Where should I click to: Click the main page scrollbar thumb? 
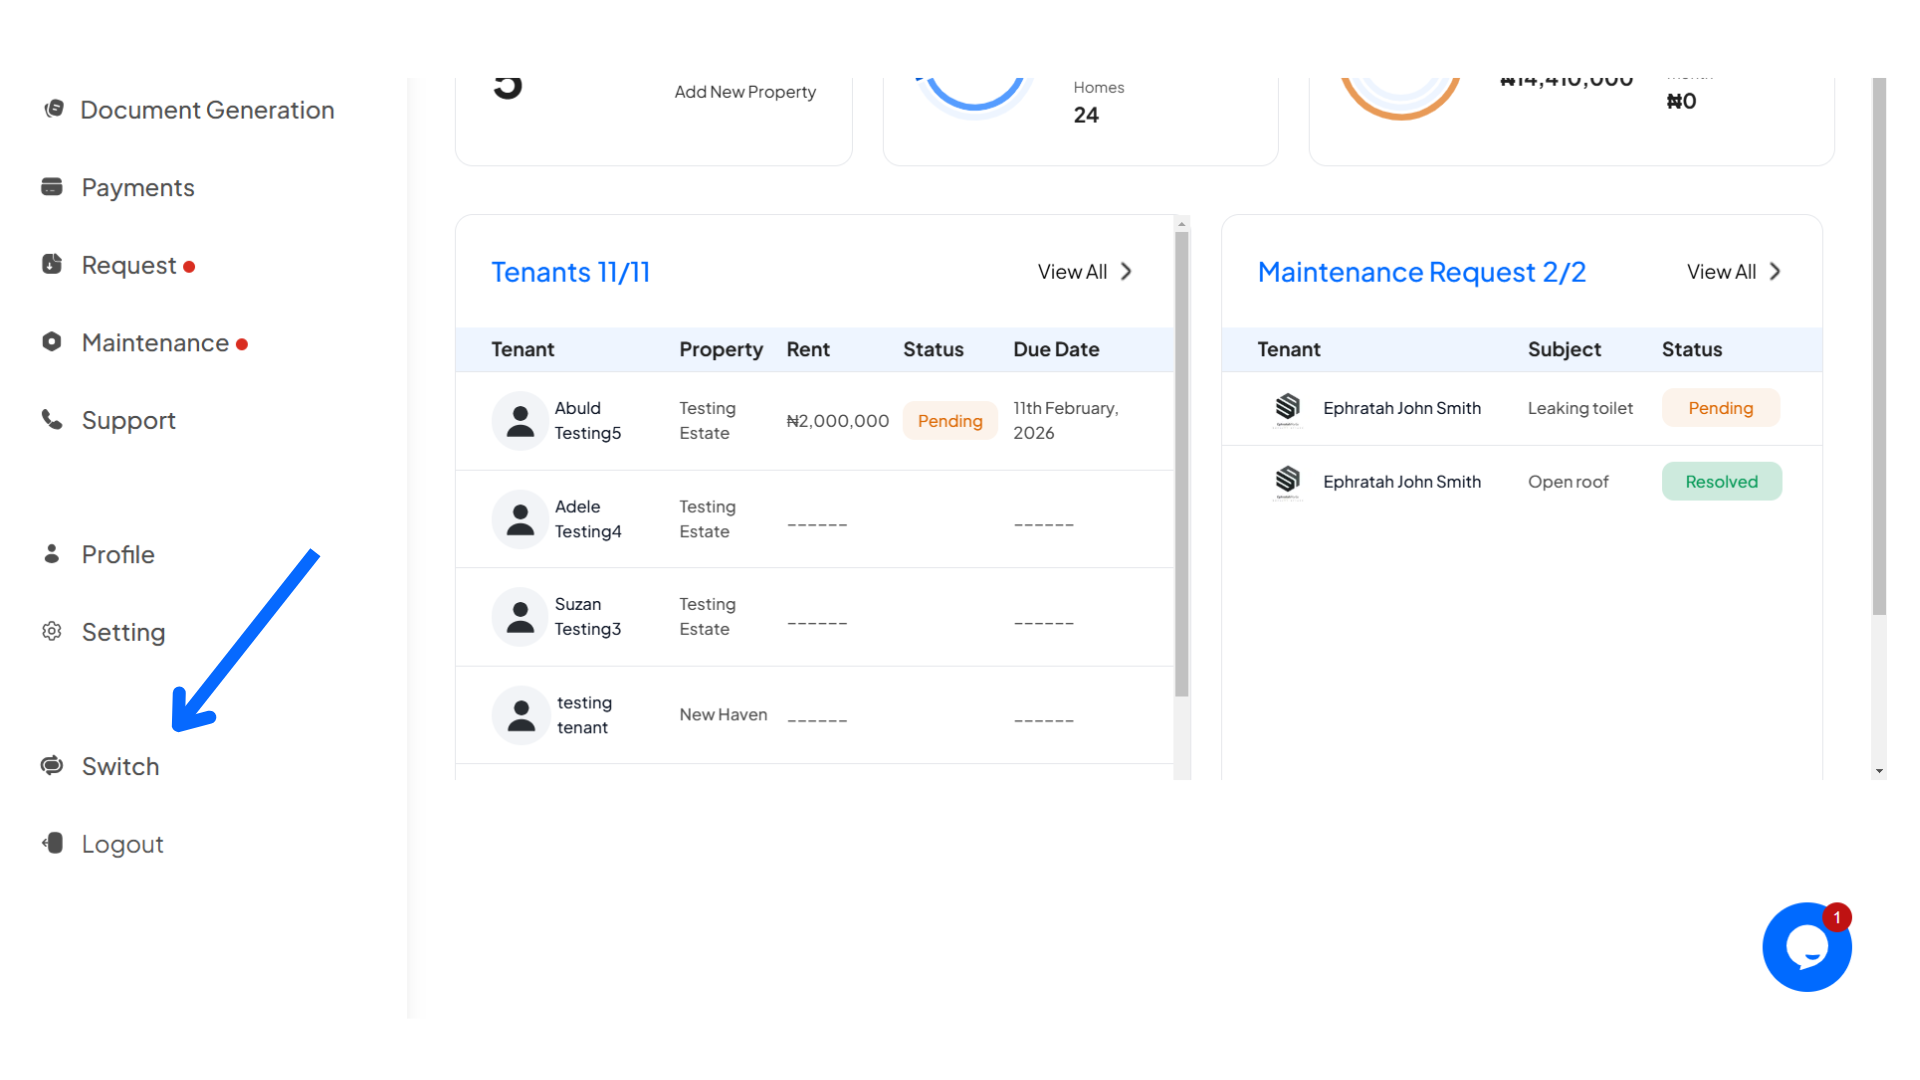point(1879,346)
